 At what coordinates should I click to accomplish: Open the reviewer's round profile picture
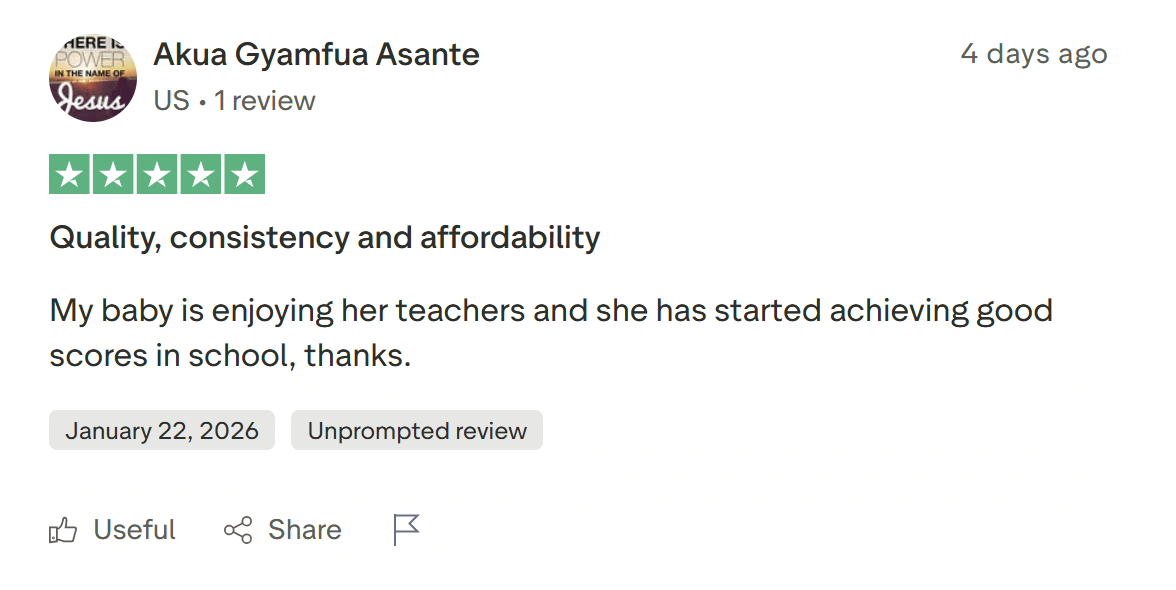pyautogui.click(x=93, y=77)
